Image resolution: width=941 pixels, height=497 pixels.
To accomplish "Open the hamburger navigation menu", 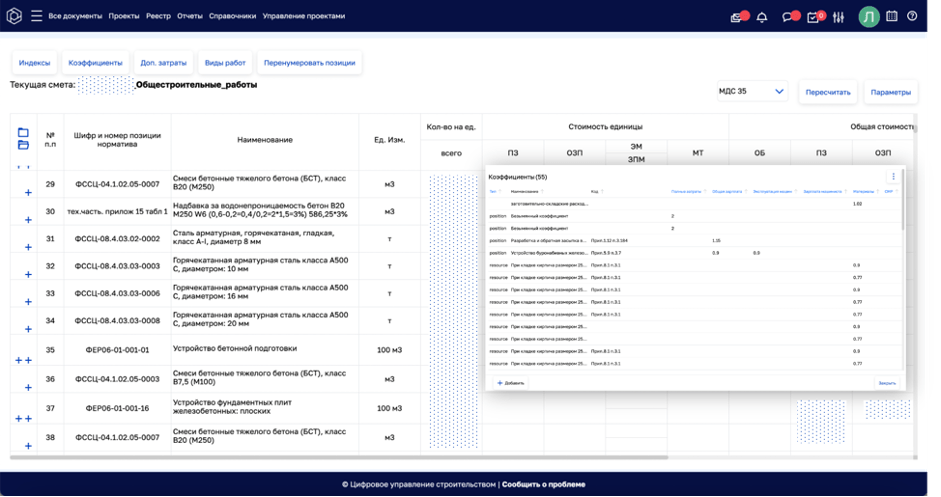I will pos(36,16).
